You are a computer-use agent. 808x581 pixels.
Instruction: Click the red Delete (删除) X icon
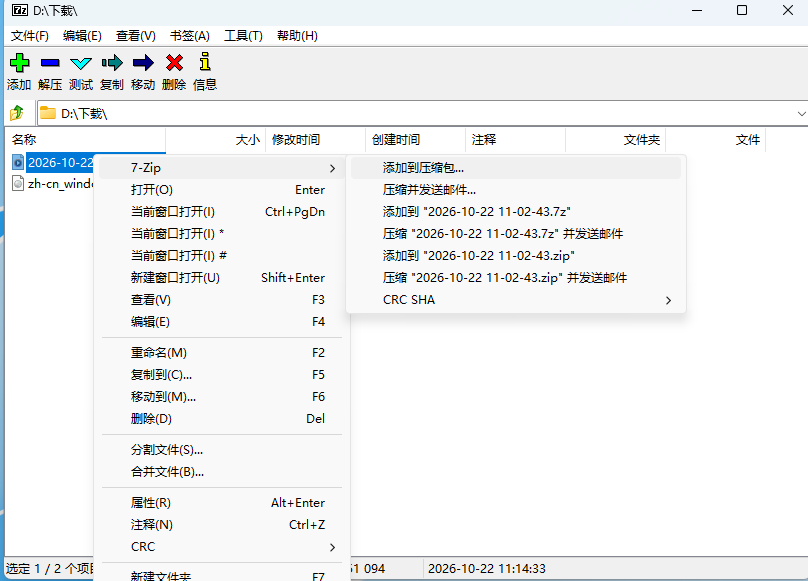coord(174,63)
